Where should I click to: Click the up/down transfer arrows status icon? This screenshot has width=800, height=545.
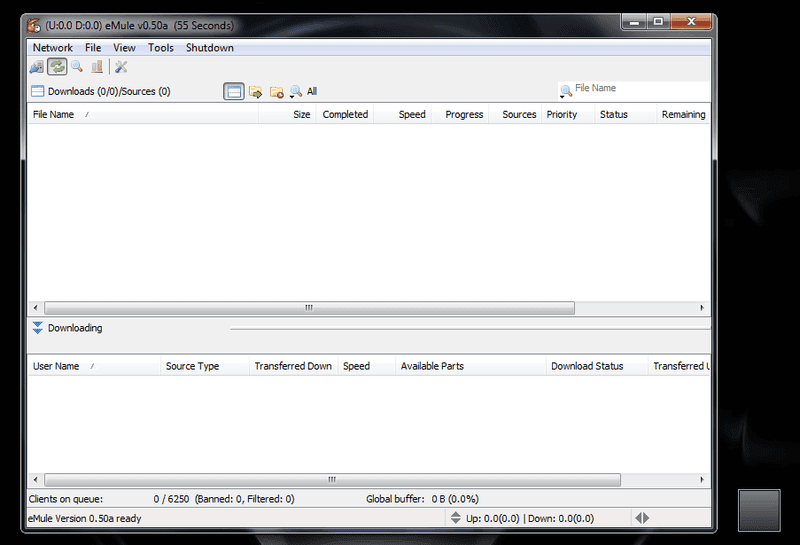pos(456,518)
